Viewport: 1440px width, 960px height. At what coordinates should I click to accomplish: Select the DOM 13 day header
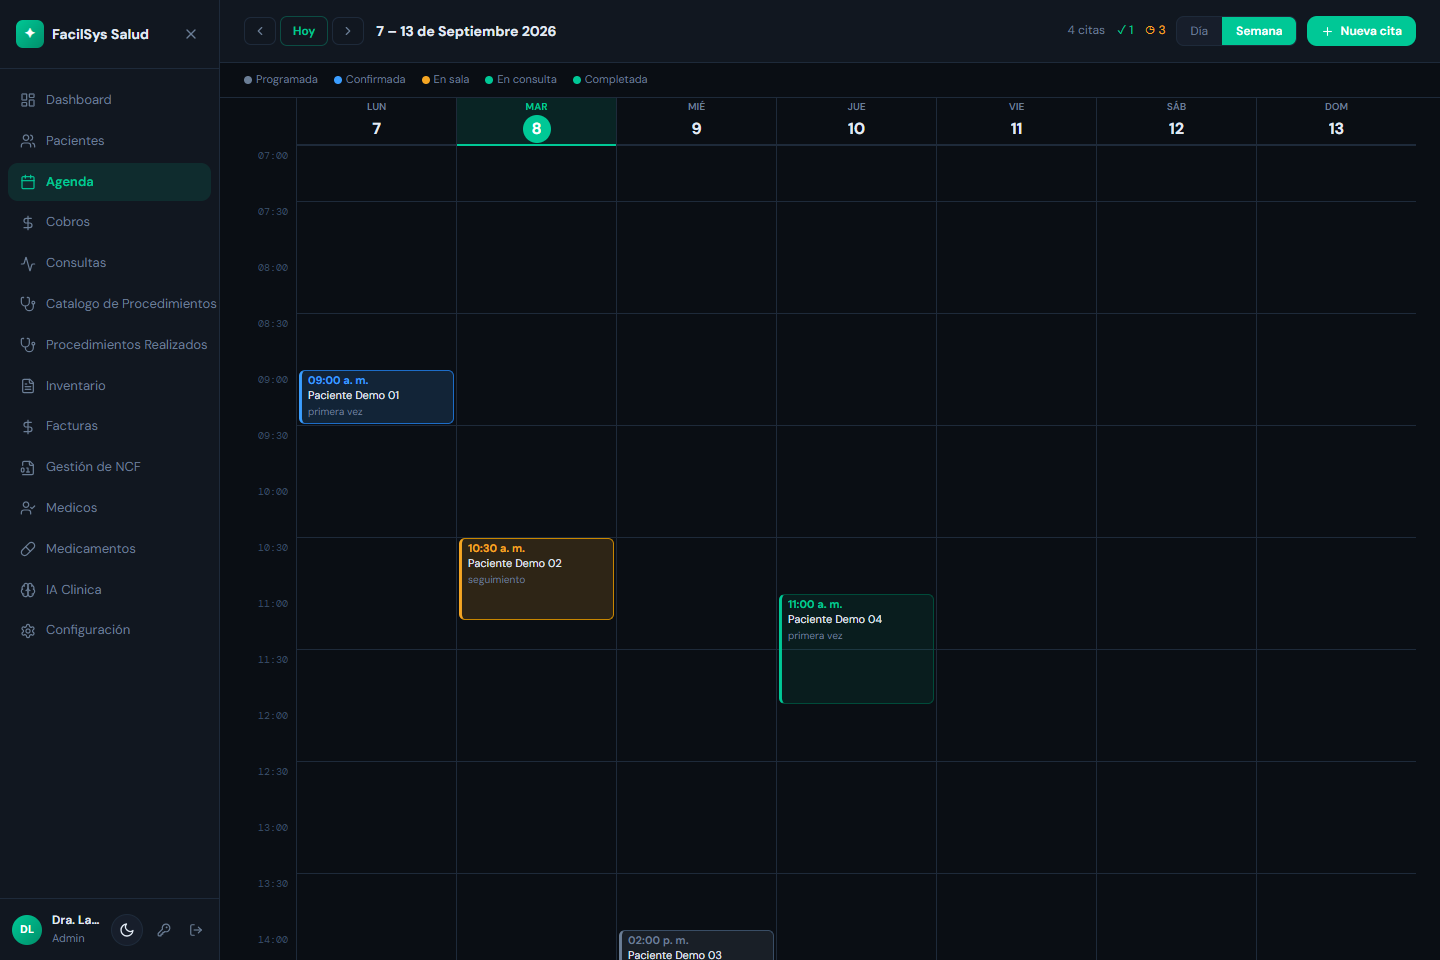click(1336, 121)
